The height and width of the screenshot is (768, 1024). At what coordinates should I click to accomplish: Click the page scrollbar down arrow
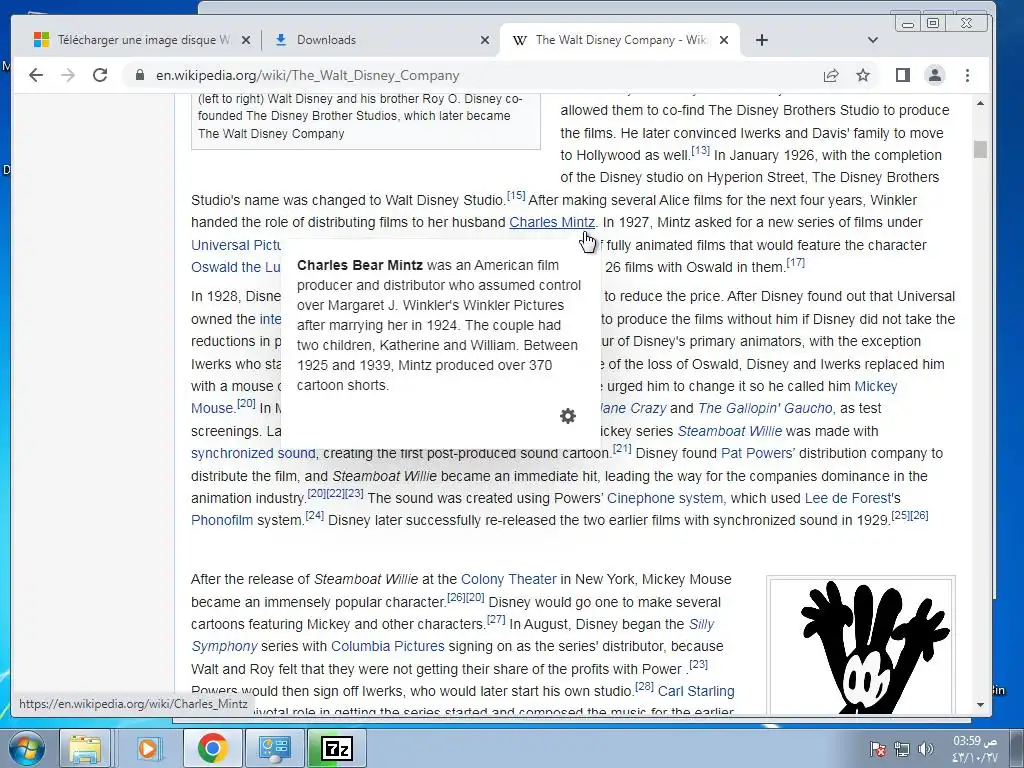coord(980,705)
